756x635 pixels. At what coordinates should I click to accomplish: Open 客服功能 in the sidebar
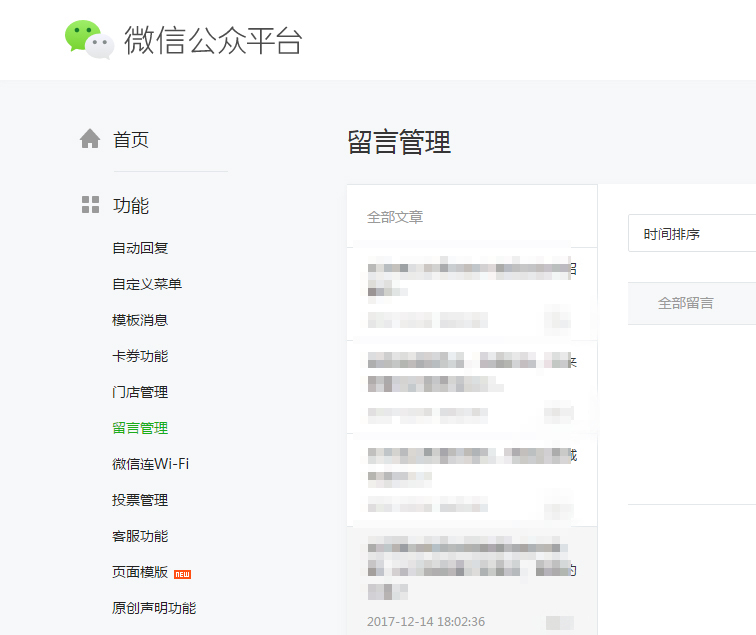click(x=140, y=536)
